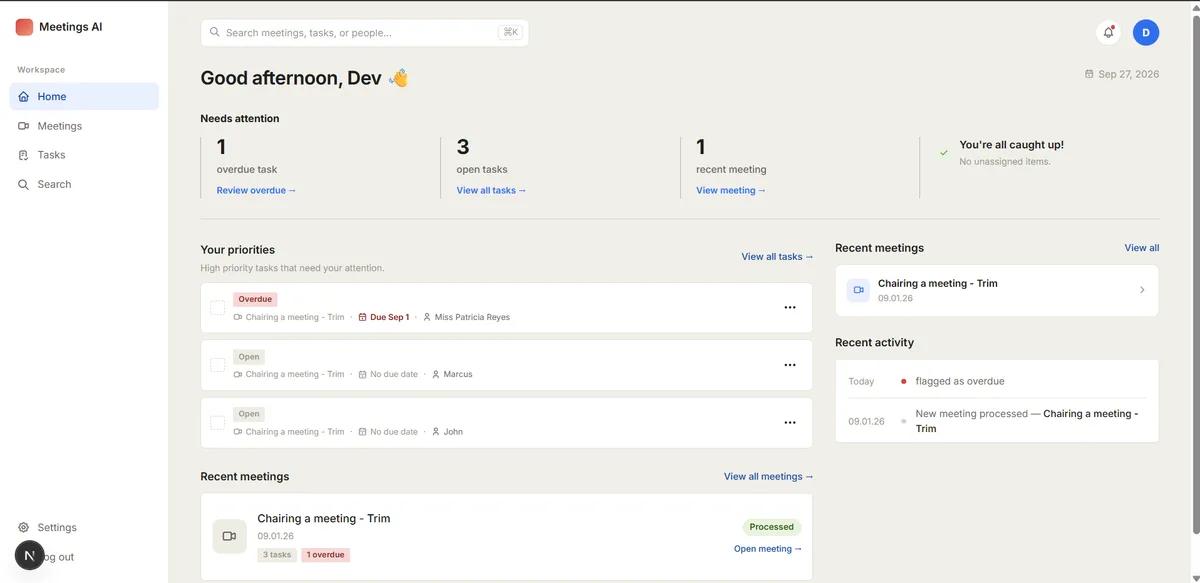Click Miss Patricia Reyes assignee name

point(472,317)
